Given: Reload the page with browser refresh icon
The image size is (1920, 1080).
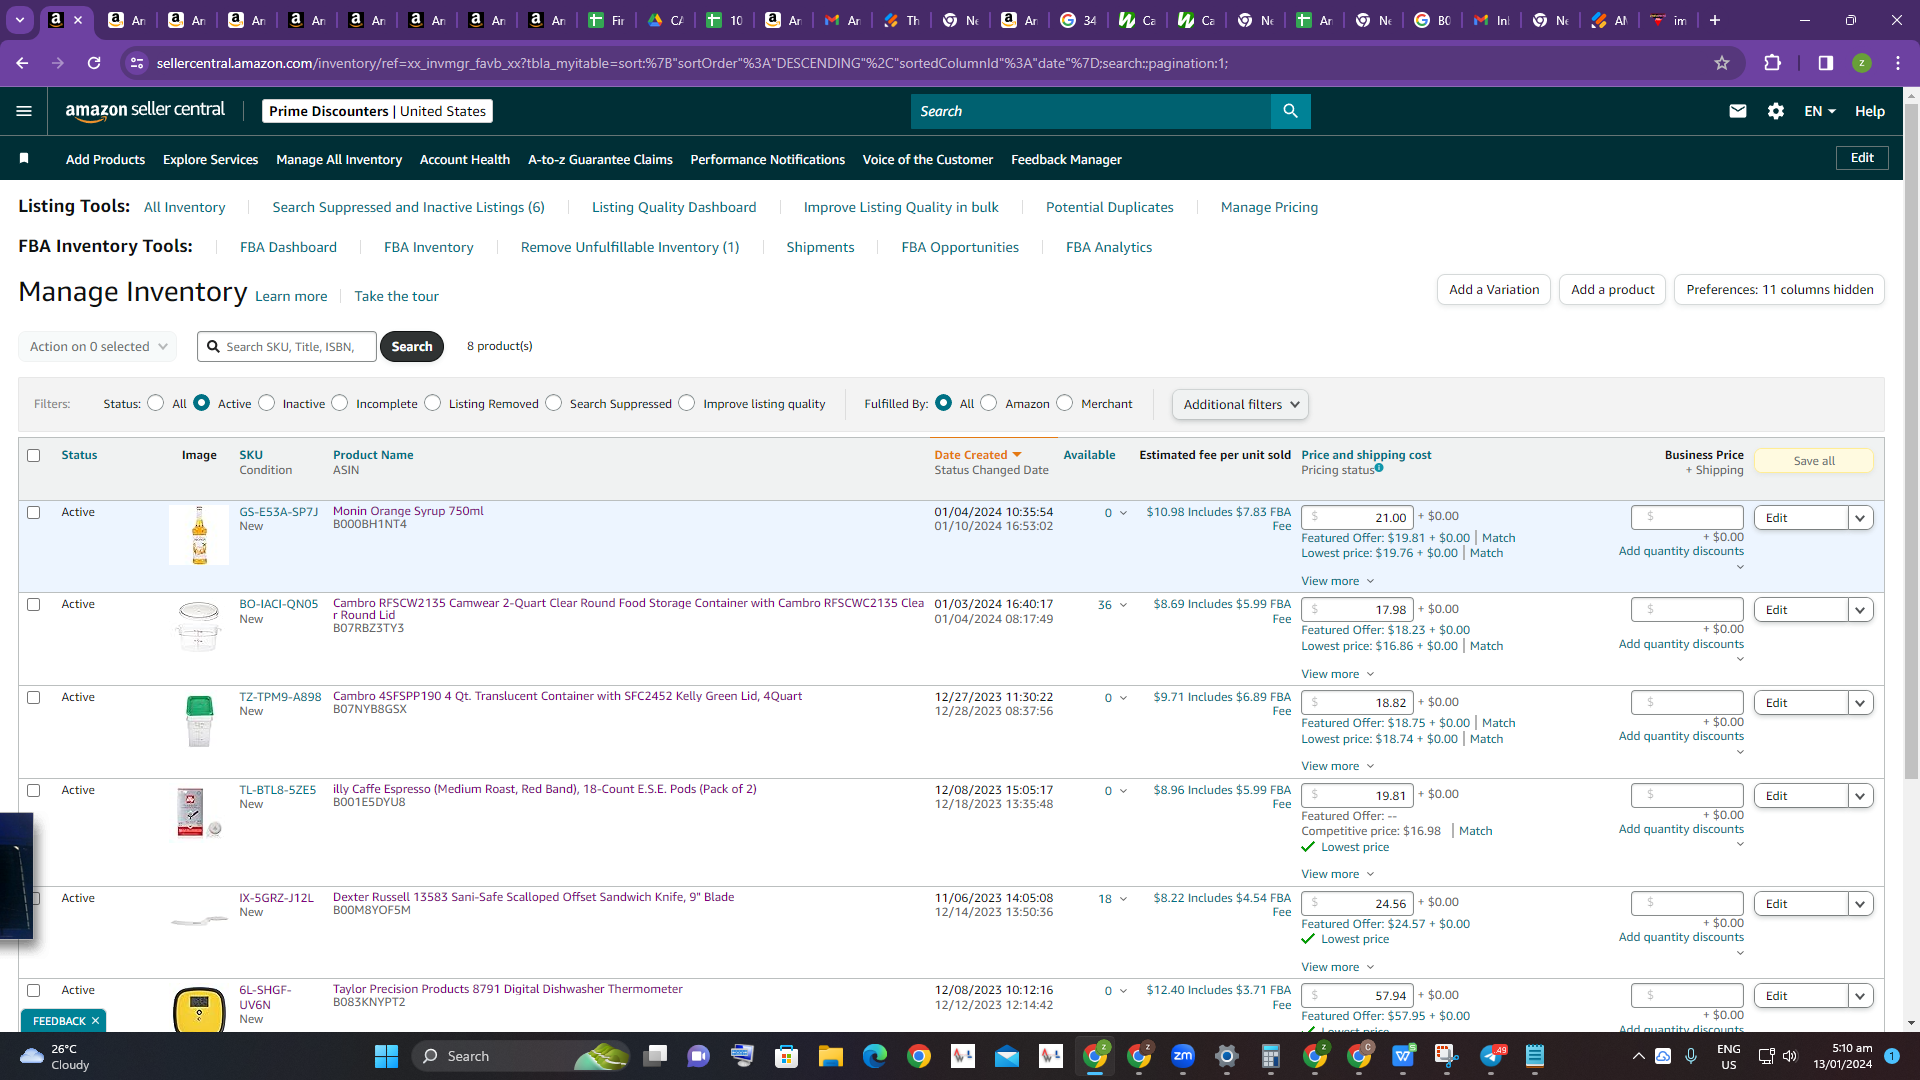Looking at the screenshot, I should (94, 63).
